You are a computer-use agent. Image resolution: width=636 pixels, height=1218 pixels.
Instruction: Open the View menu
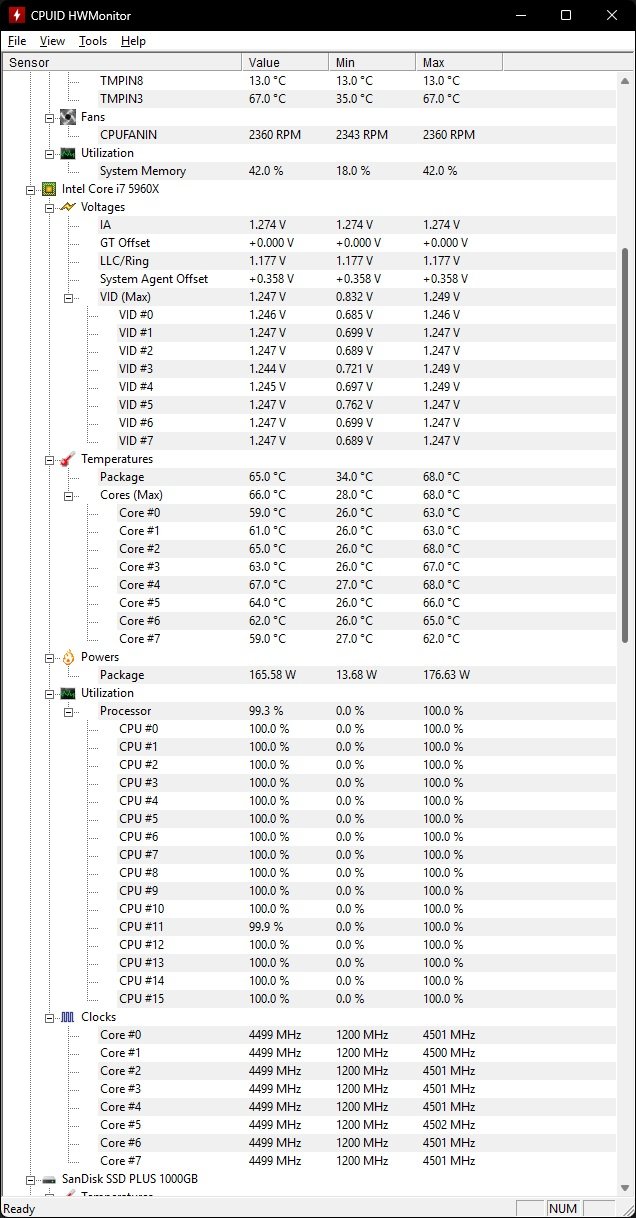pos(52,41)
